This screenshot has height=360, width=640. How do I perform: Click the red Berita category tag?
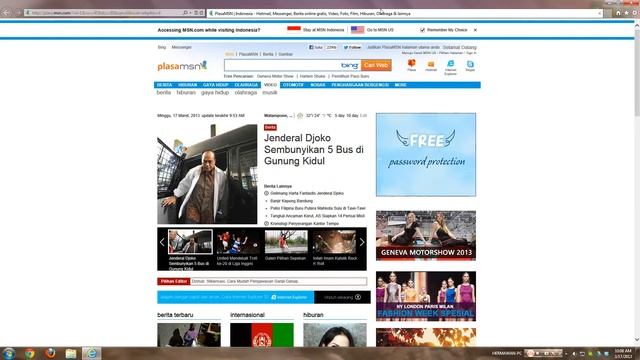(270, 127)
